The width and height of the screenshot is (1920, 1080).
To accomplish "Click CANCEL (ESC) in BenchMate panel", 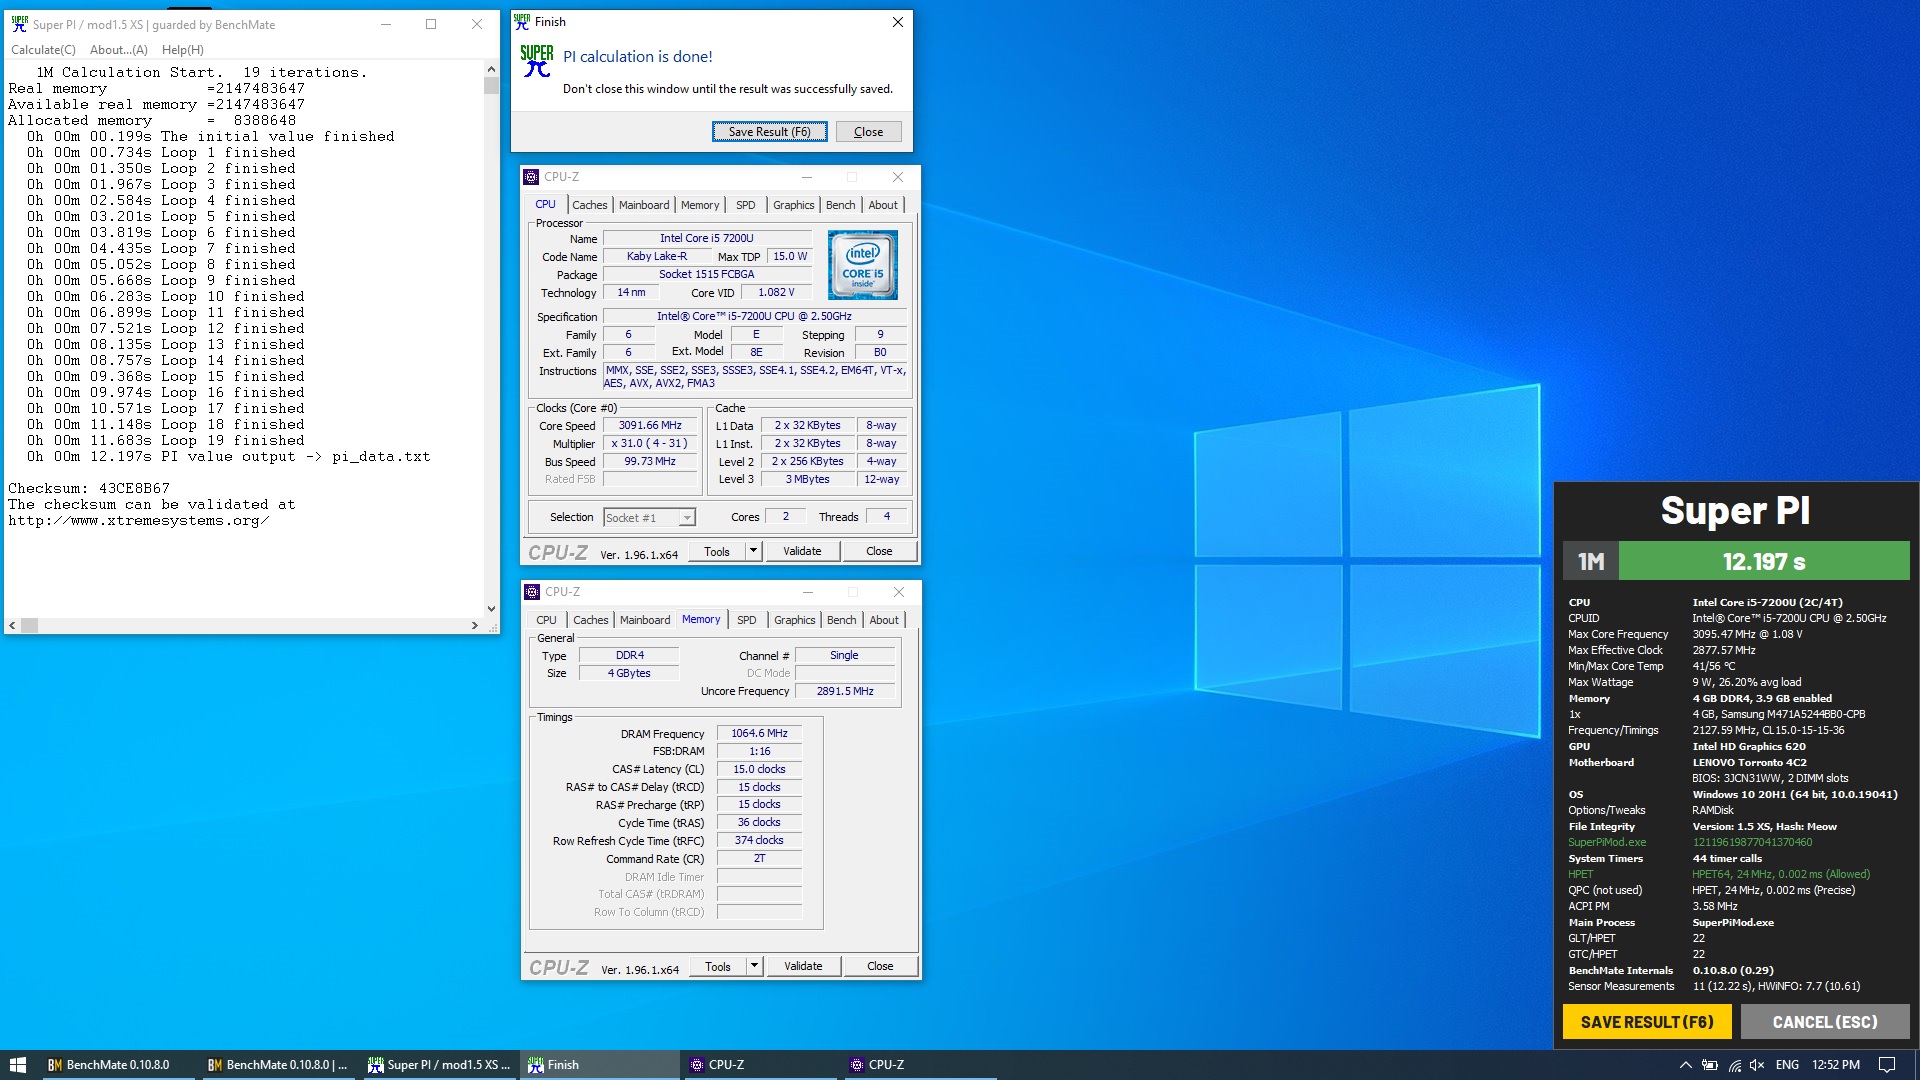I will pos(1825,1022).
